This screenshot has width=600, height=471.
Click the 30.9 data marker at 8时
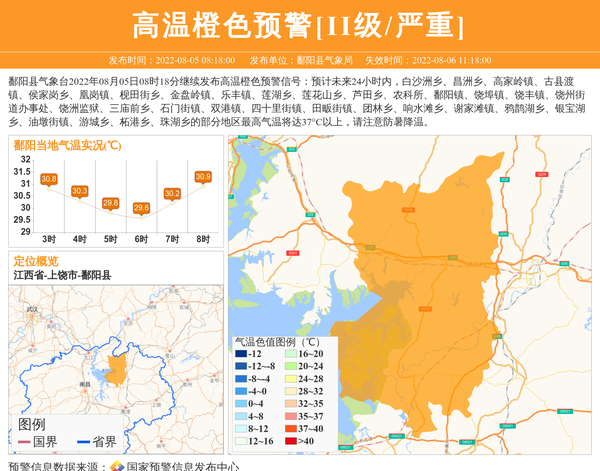[x=203, y=177]
